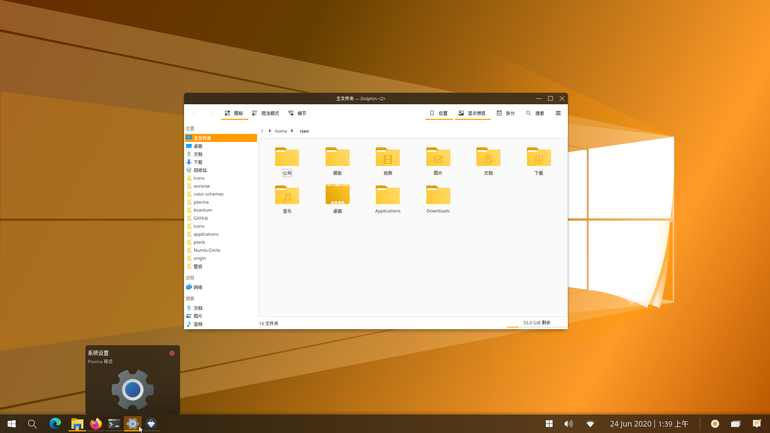Click the Split view icon in toolbar
770x433 pixels.
click(499, 113)
